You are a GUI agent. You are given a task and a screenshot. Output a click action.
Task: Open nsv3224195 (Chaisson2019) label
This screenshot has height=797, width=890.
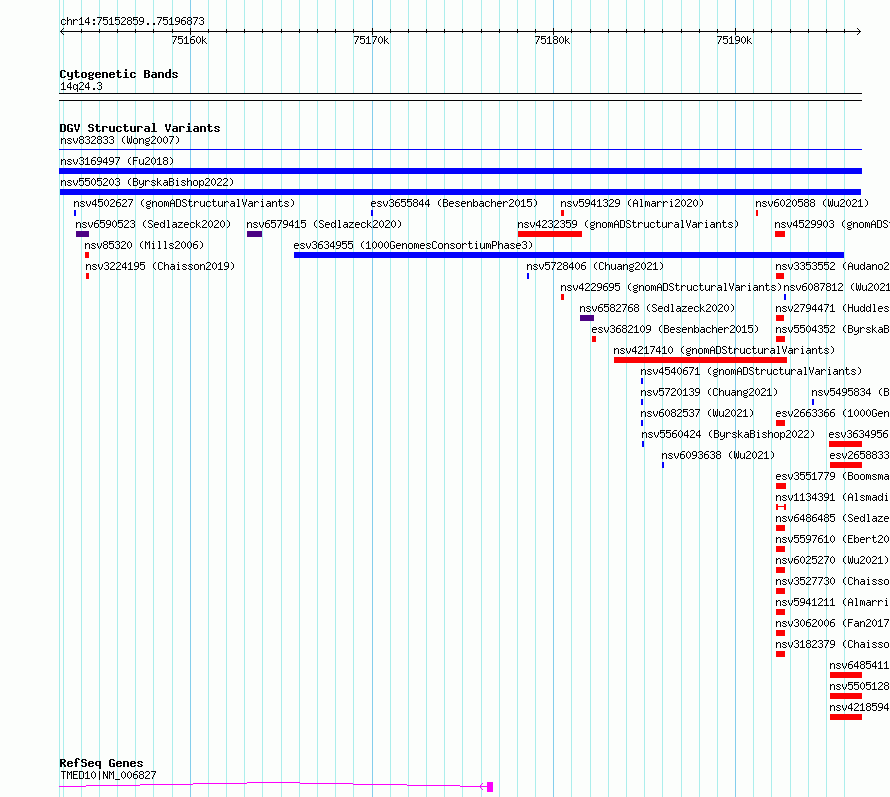point(160,266)
